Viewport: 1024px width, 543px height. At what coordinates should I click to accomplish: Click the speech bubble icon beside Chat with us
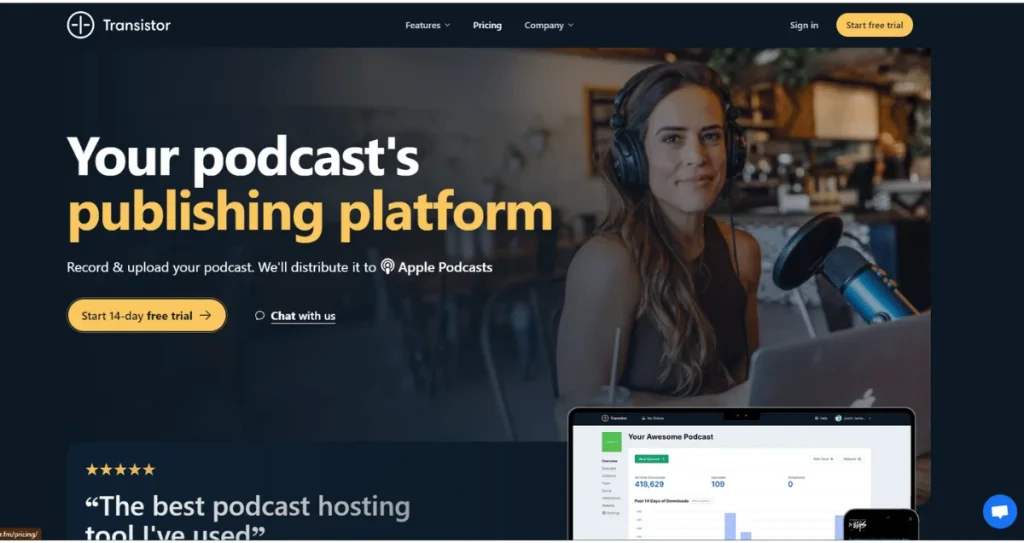click(x=260, y=316)
